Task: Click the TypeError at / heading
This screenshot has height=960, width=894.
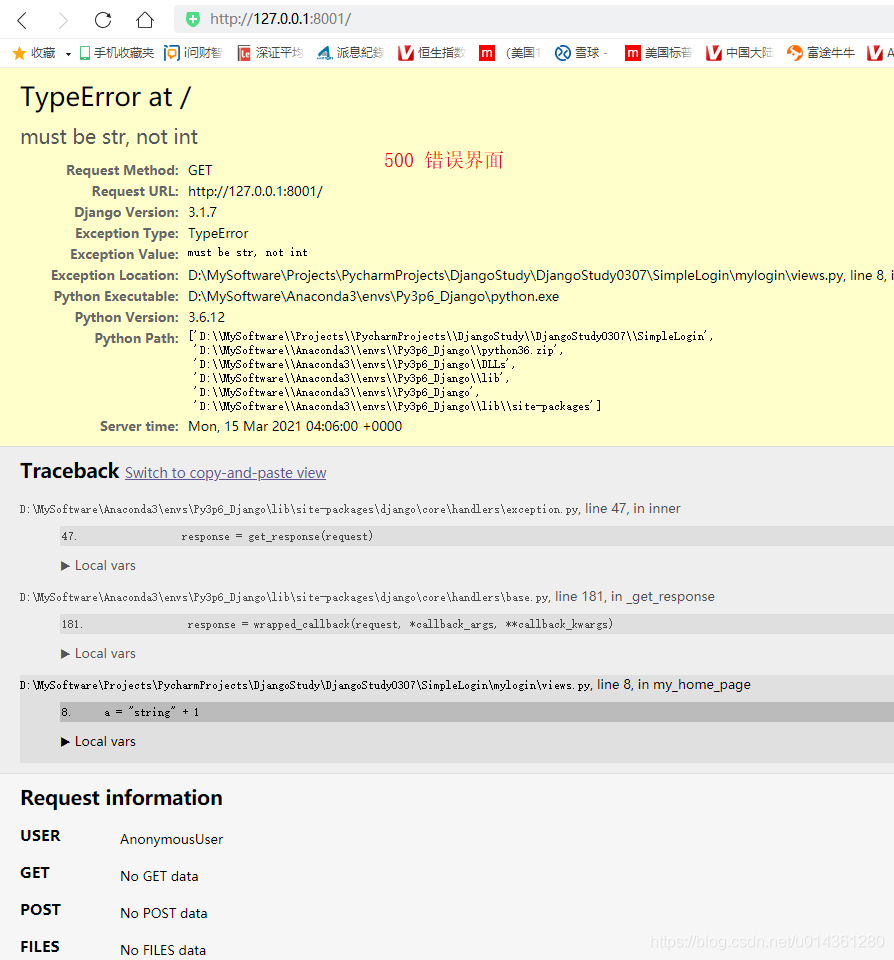Action: pos(105,97)
